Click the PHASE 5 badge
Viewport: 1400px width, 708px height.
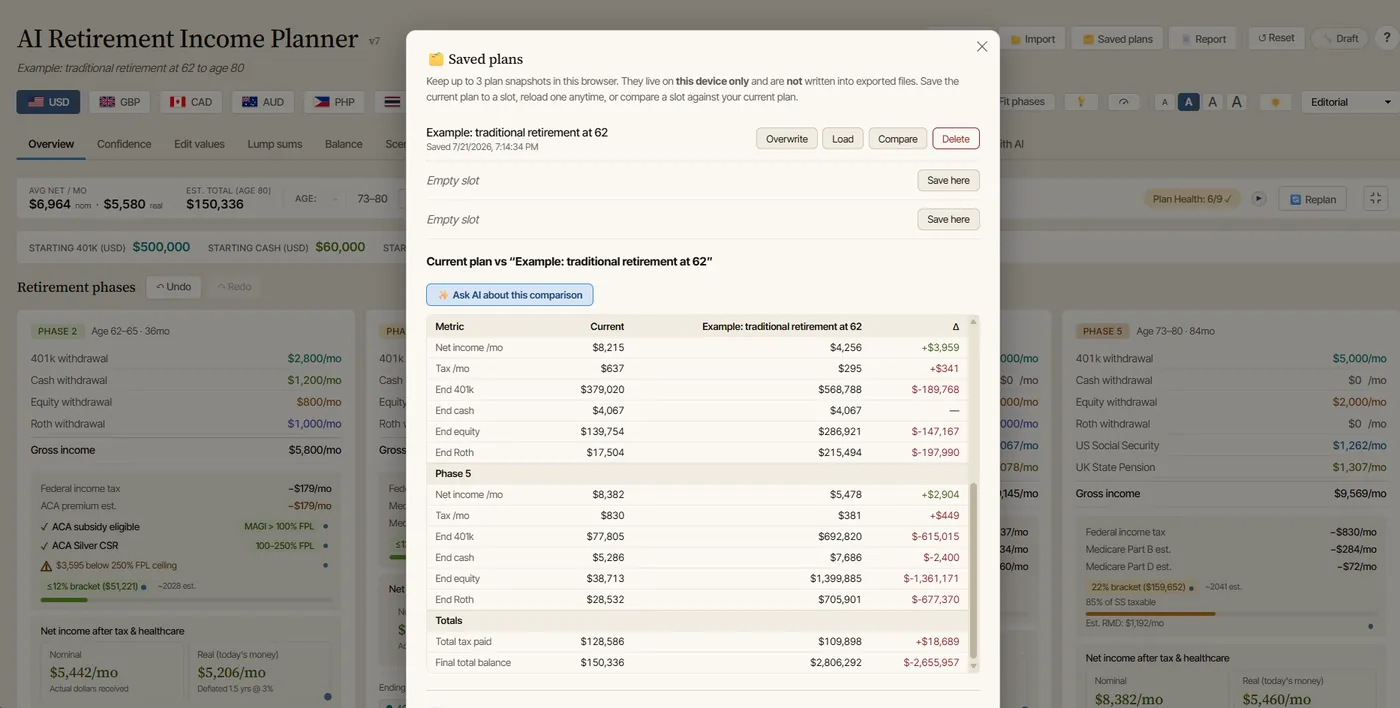[x=1102, y=331]
